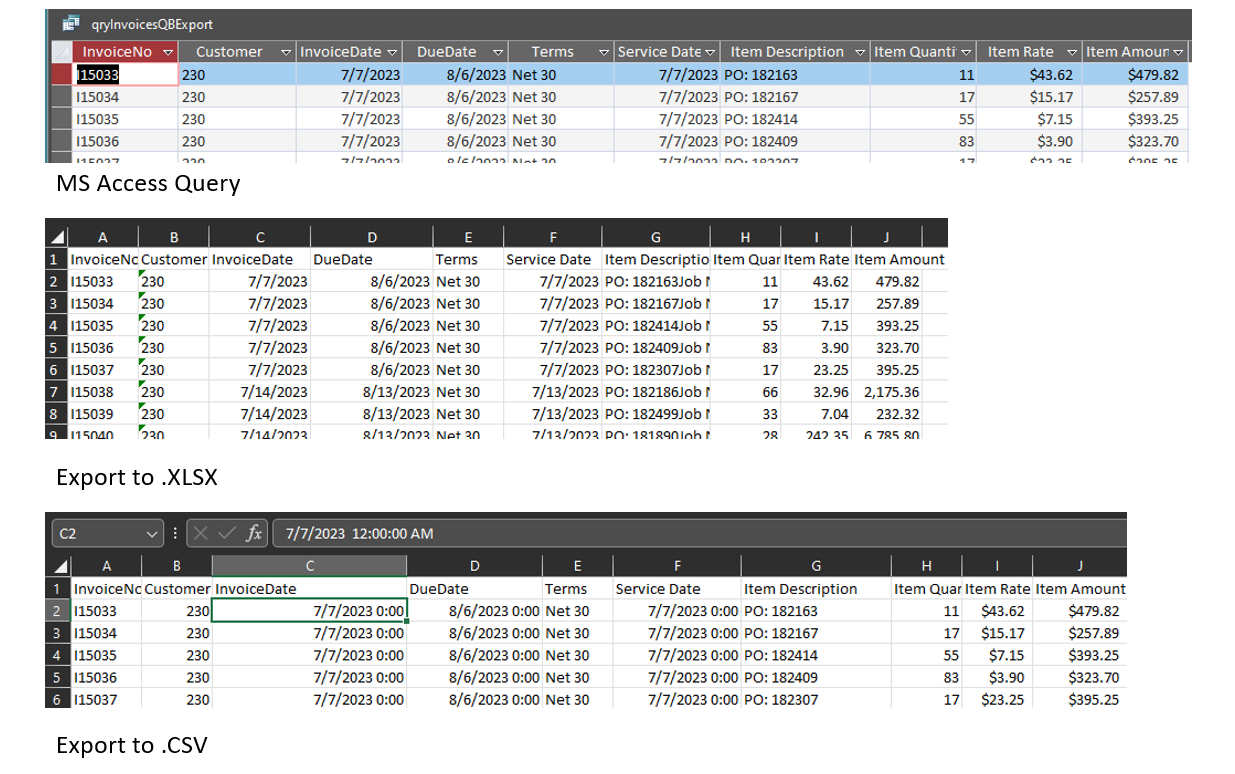The height and width of the screenshot is (774, 1235).
Task: Open the Customer column filter dropdown
Action: 286,51
